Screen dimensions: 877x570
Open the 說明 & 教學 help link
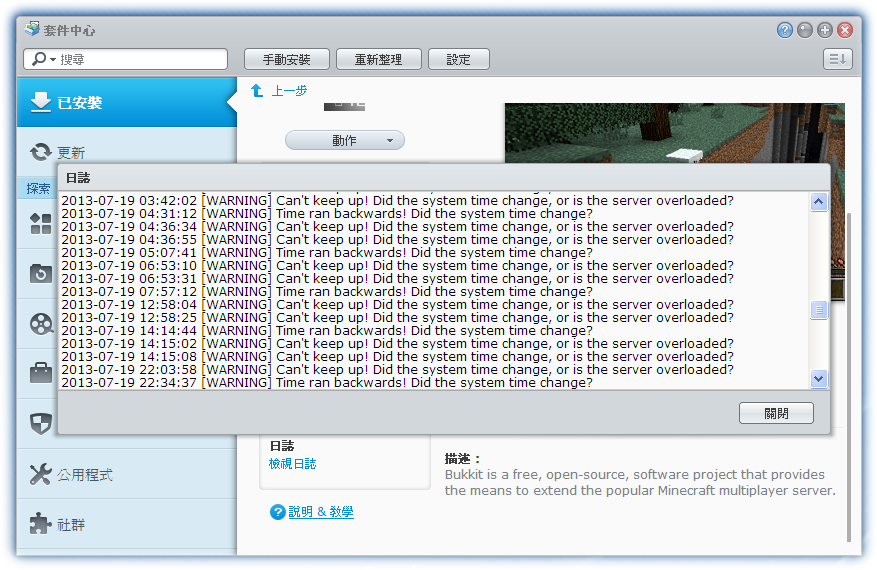click(x=321, y=512)
